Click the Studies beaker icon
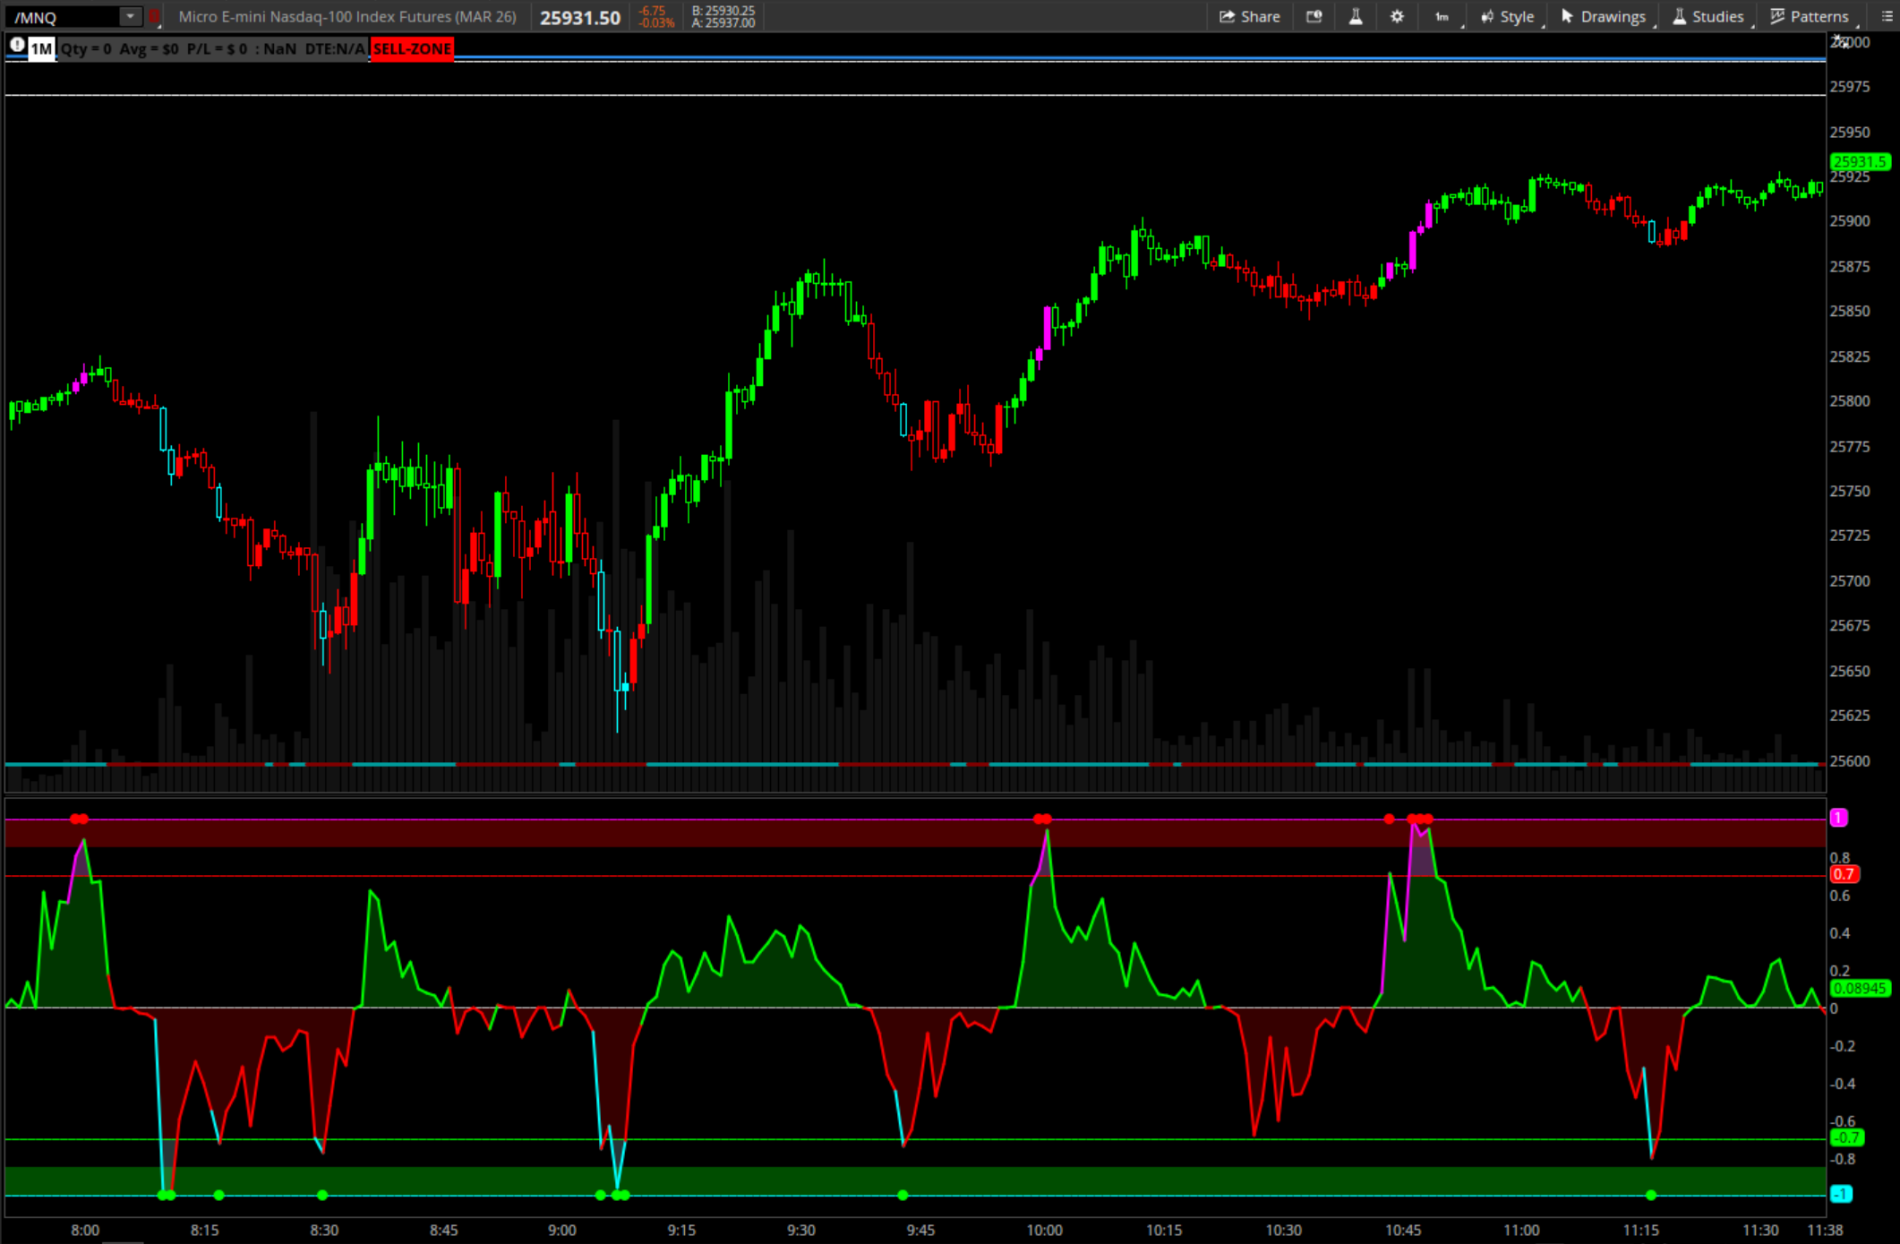 (1676, 16)
